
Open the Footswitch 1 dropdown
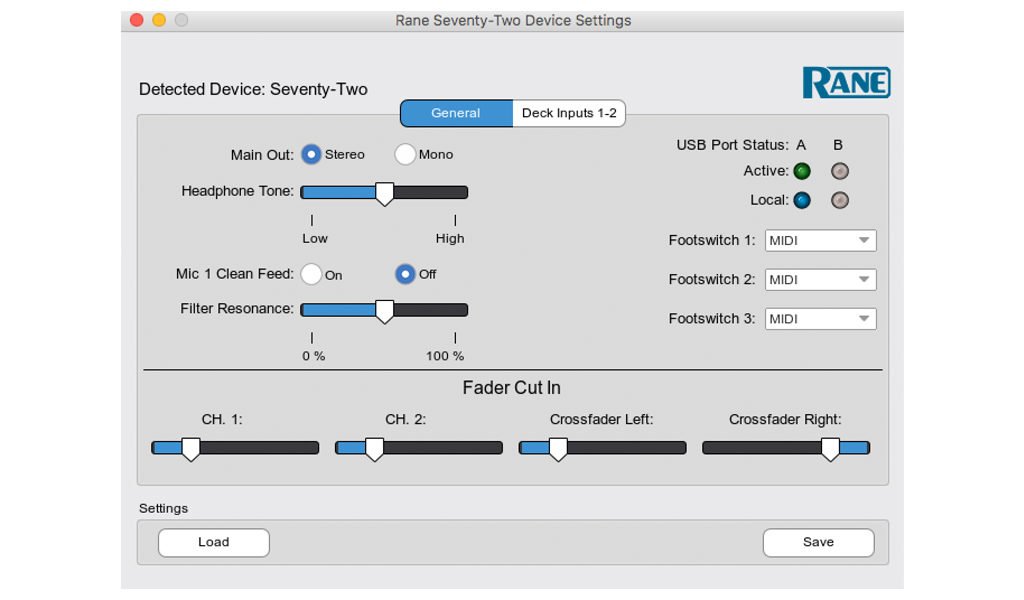(820, 240)
